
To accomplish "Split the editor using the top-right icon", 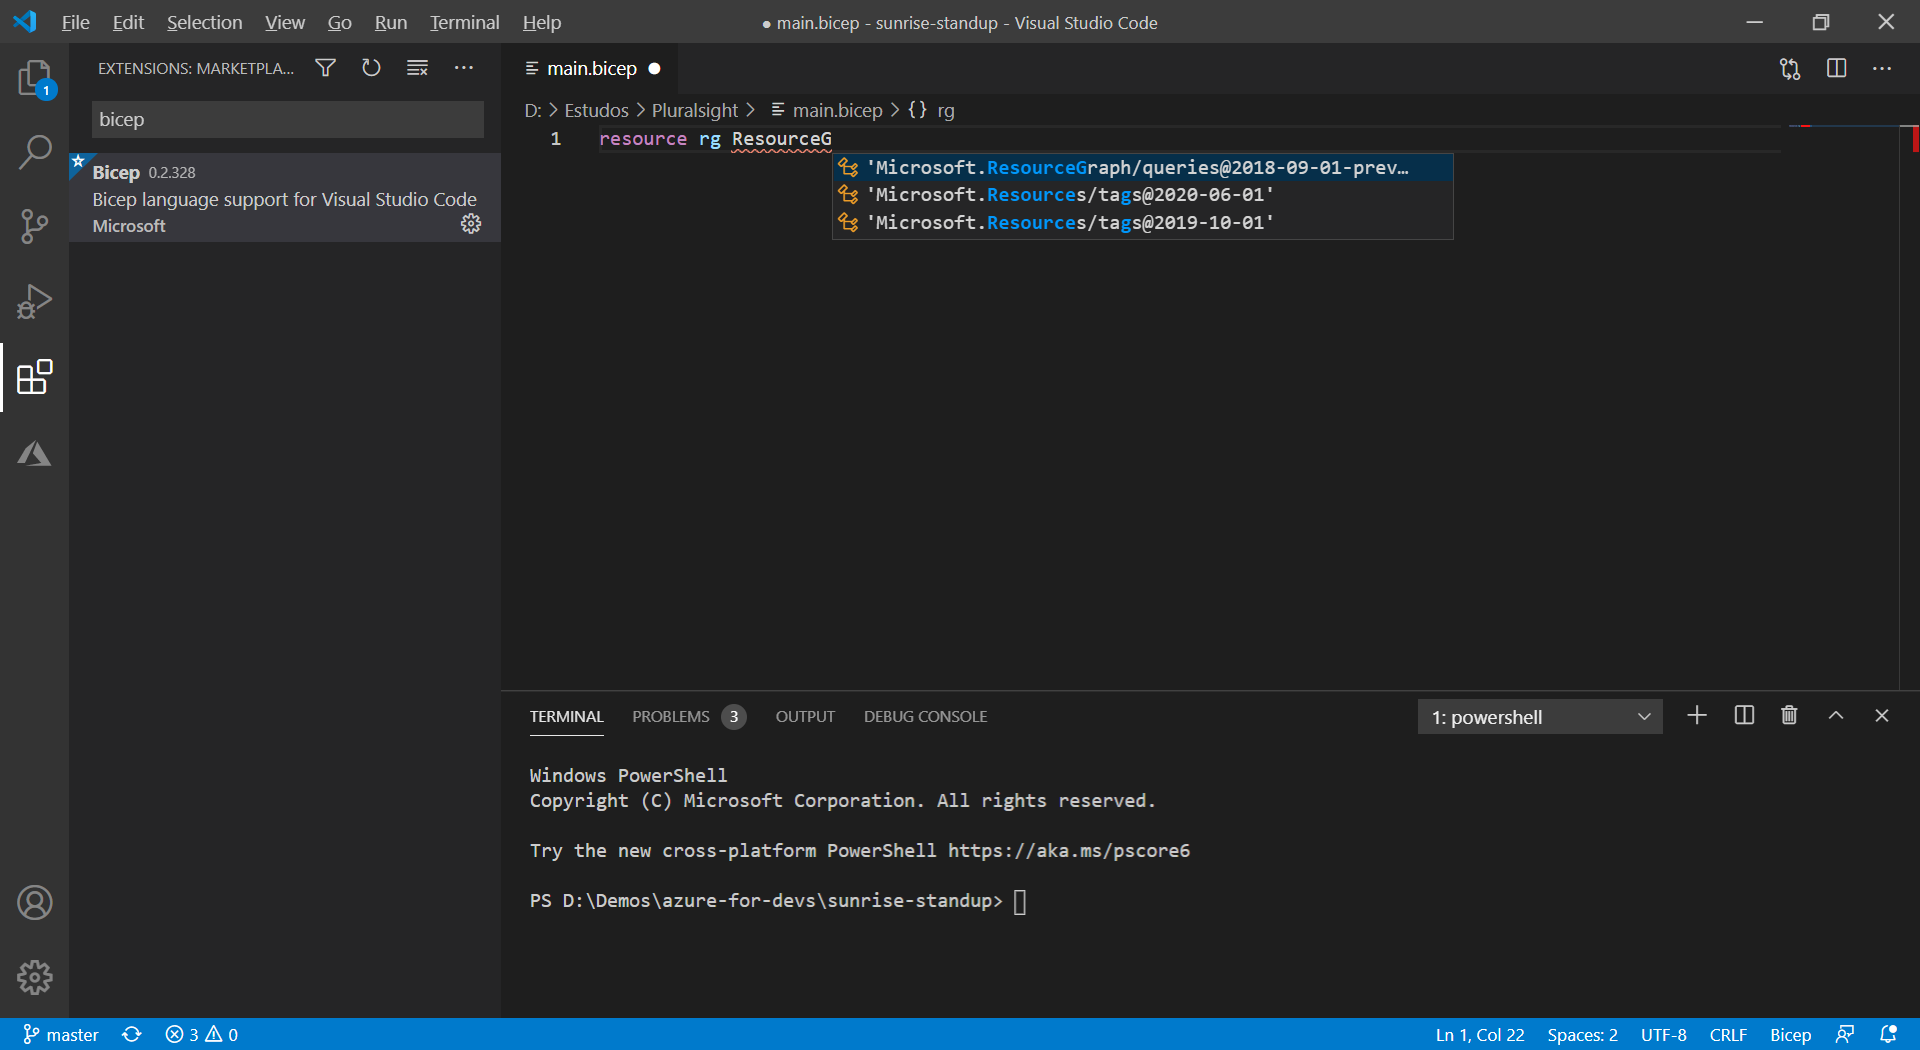I will 1838,68.
